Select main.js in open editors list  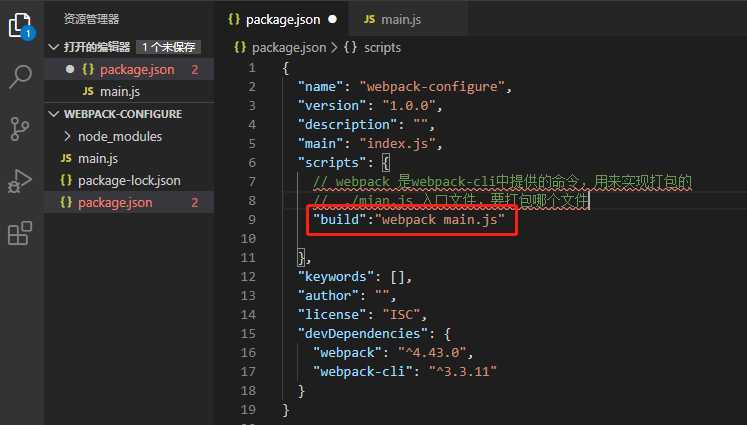129,91
